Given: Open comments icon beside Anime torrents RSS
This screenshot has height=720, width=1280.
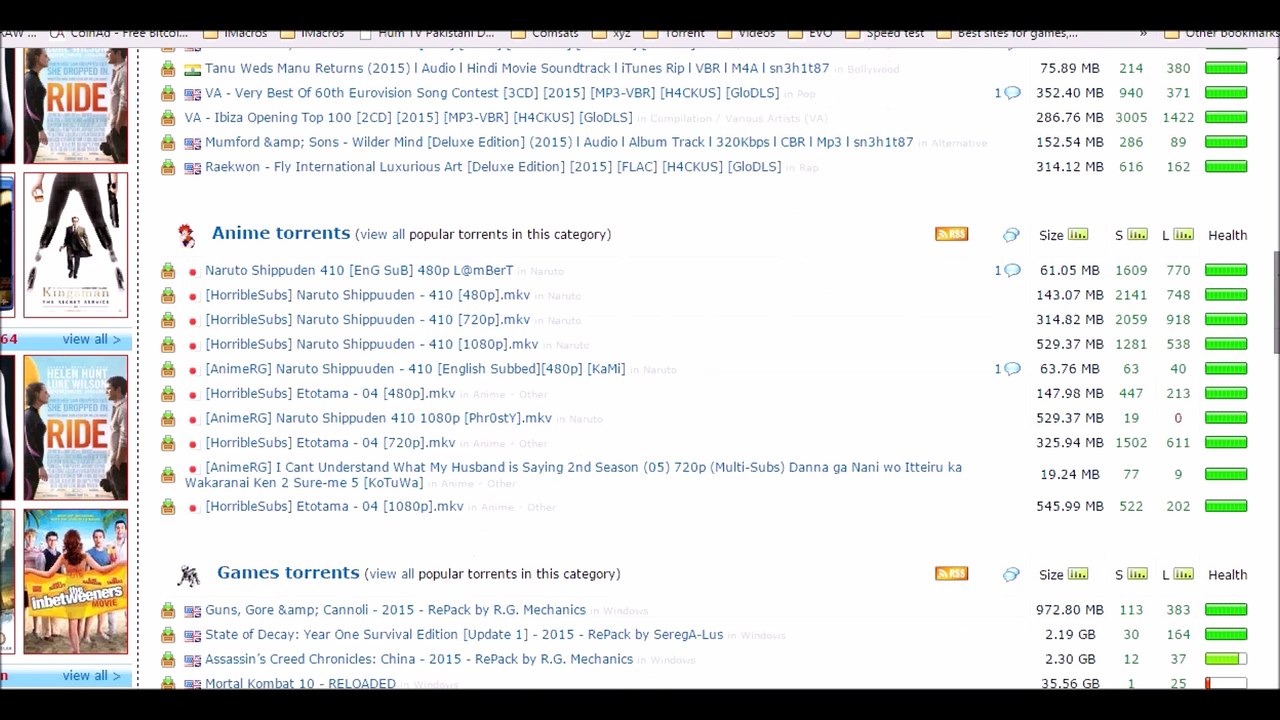Looking at the screenshot, I should (1011, 235).
